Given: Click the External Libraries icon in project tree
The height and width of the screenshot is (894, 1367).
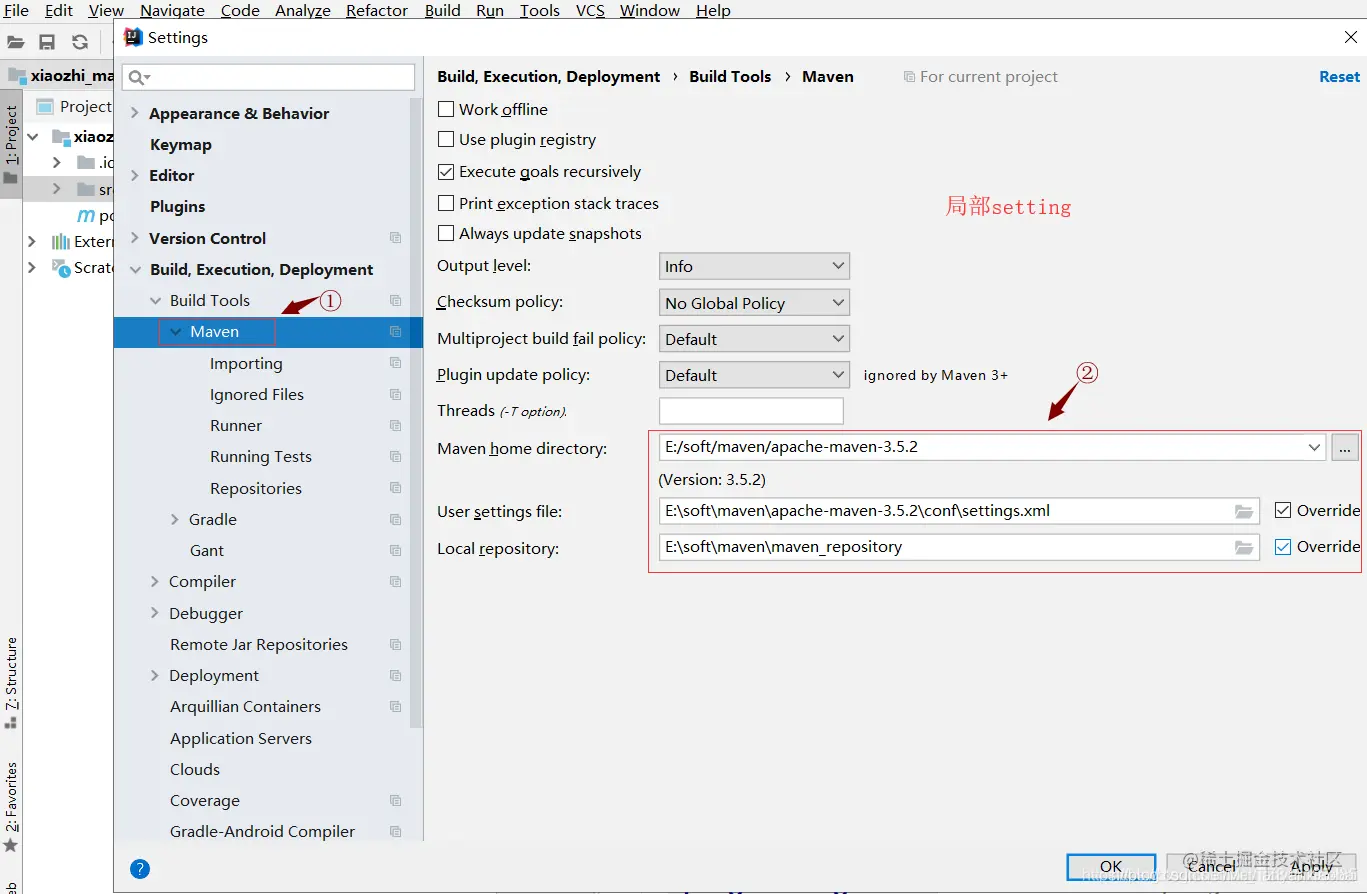Looking at the screenshot, I should point(61,241).
